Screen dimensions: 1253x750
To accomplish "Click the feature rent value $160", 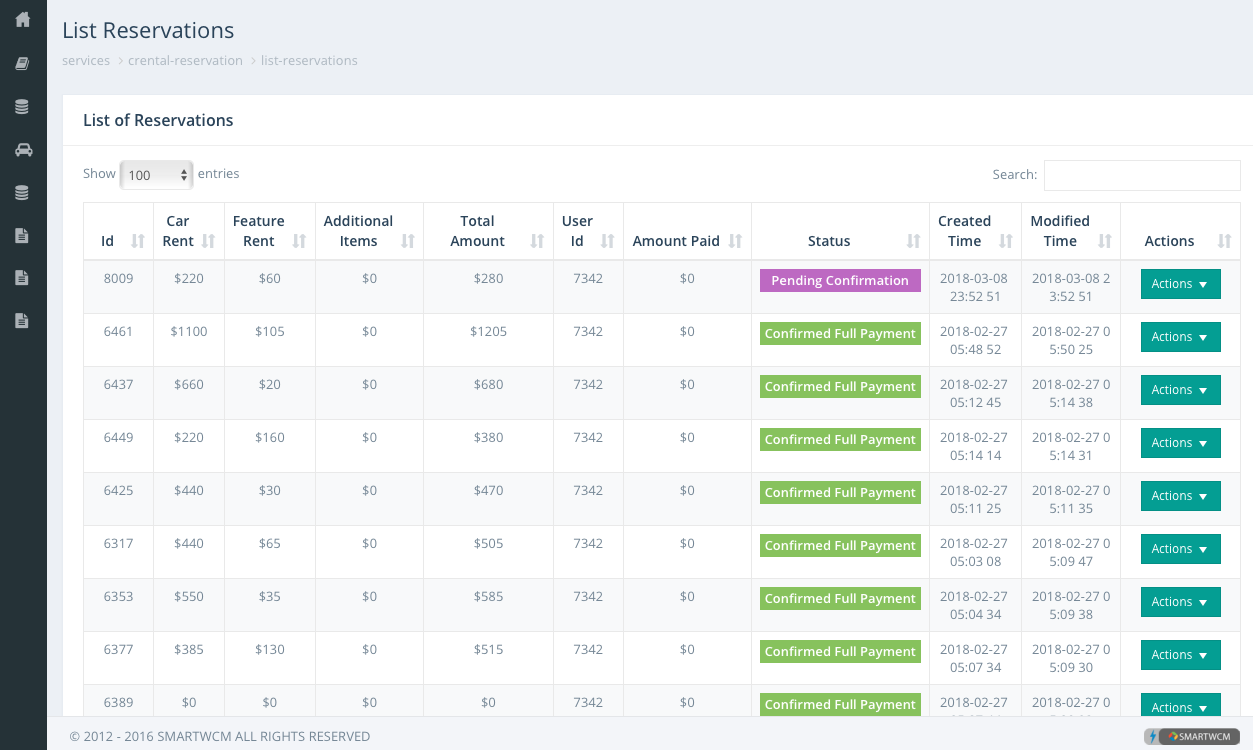I will click(x=269, y=438).
